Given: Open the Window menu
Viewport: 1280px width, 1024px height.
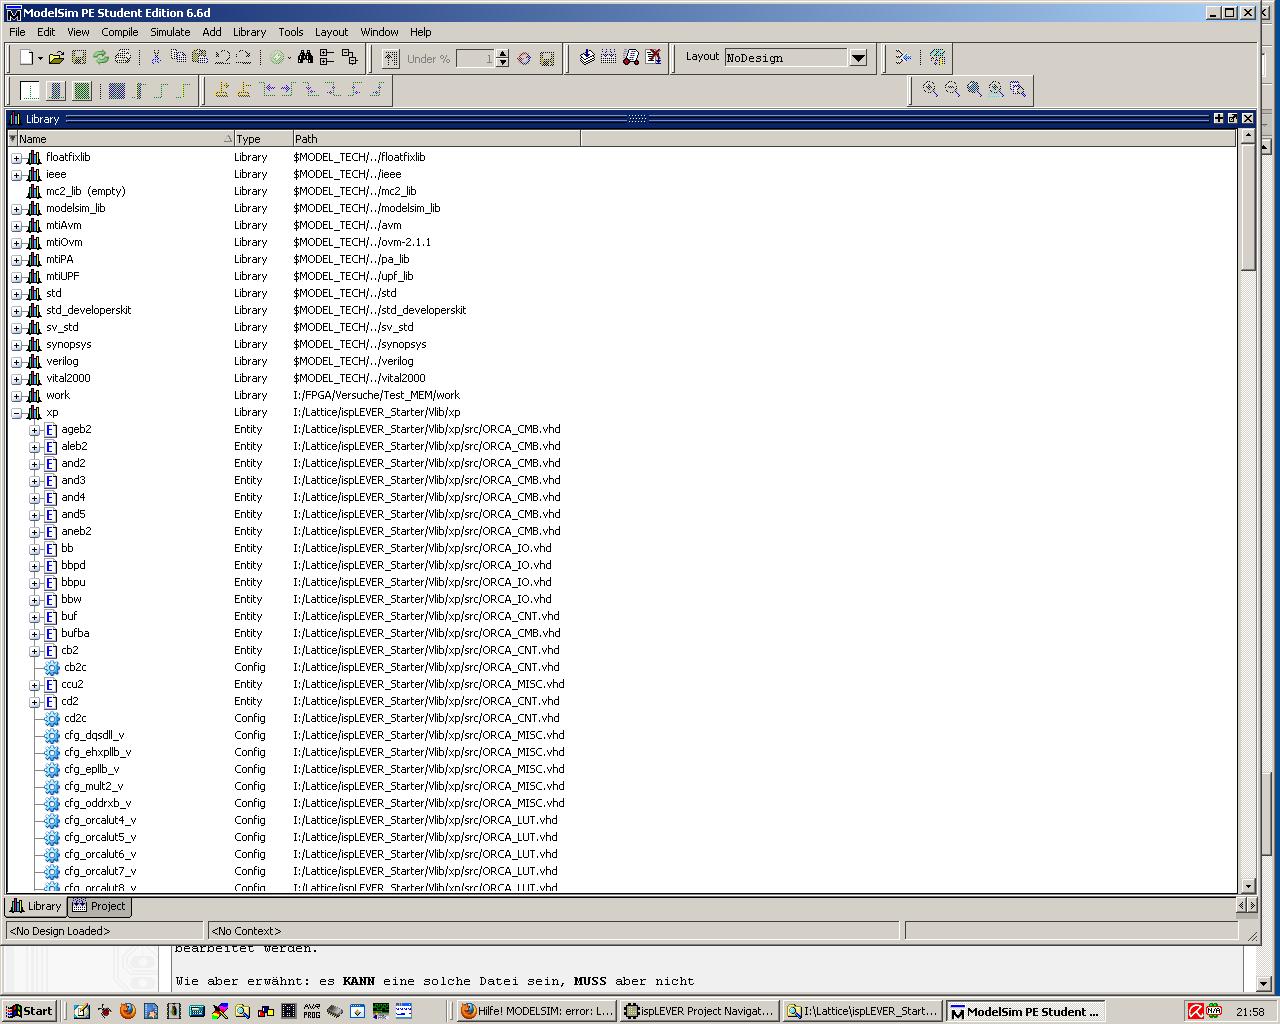Looking at the screenshot, I should tap(379, 32).
